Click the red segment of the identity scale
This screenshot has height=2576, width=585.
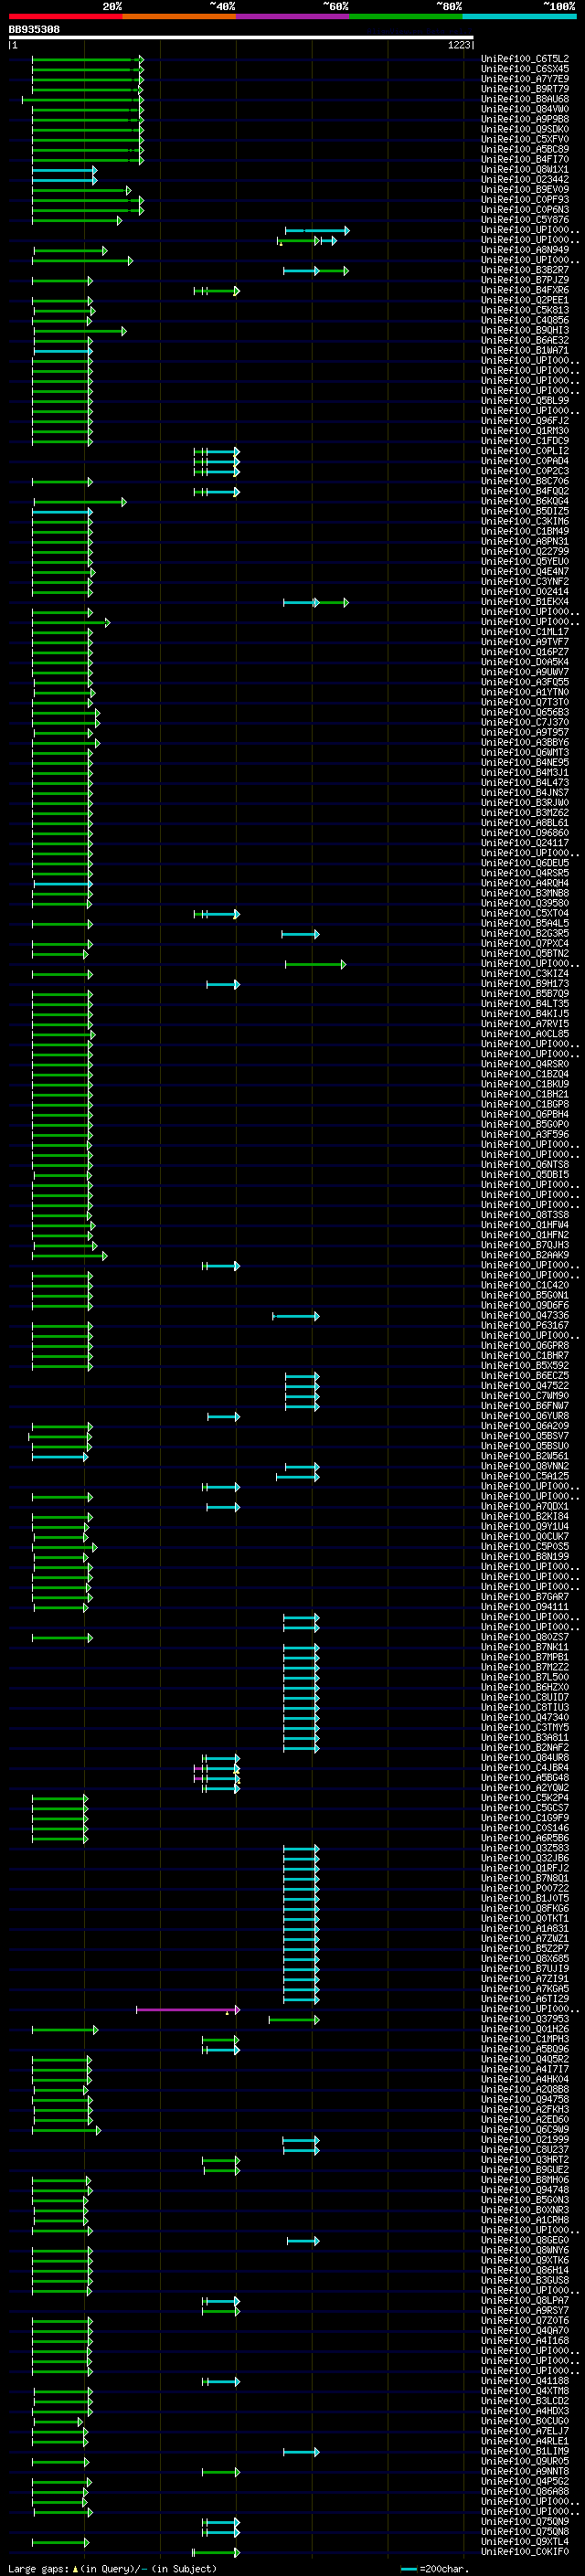(65, 16)
